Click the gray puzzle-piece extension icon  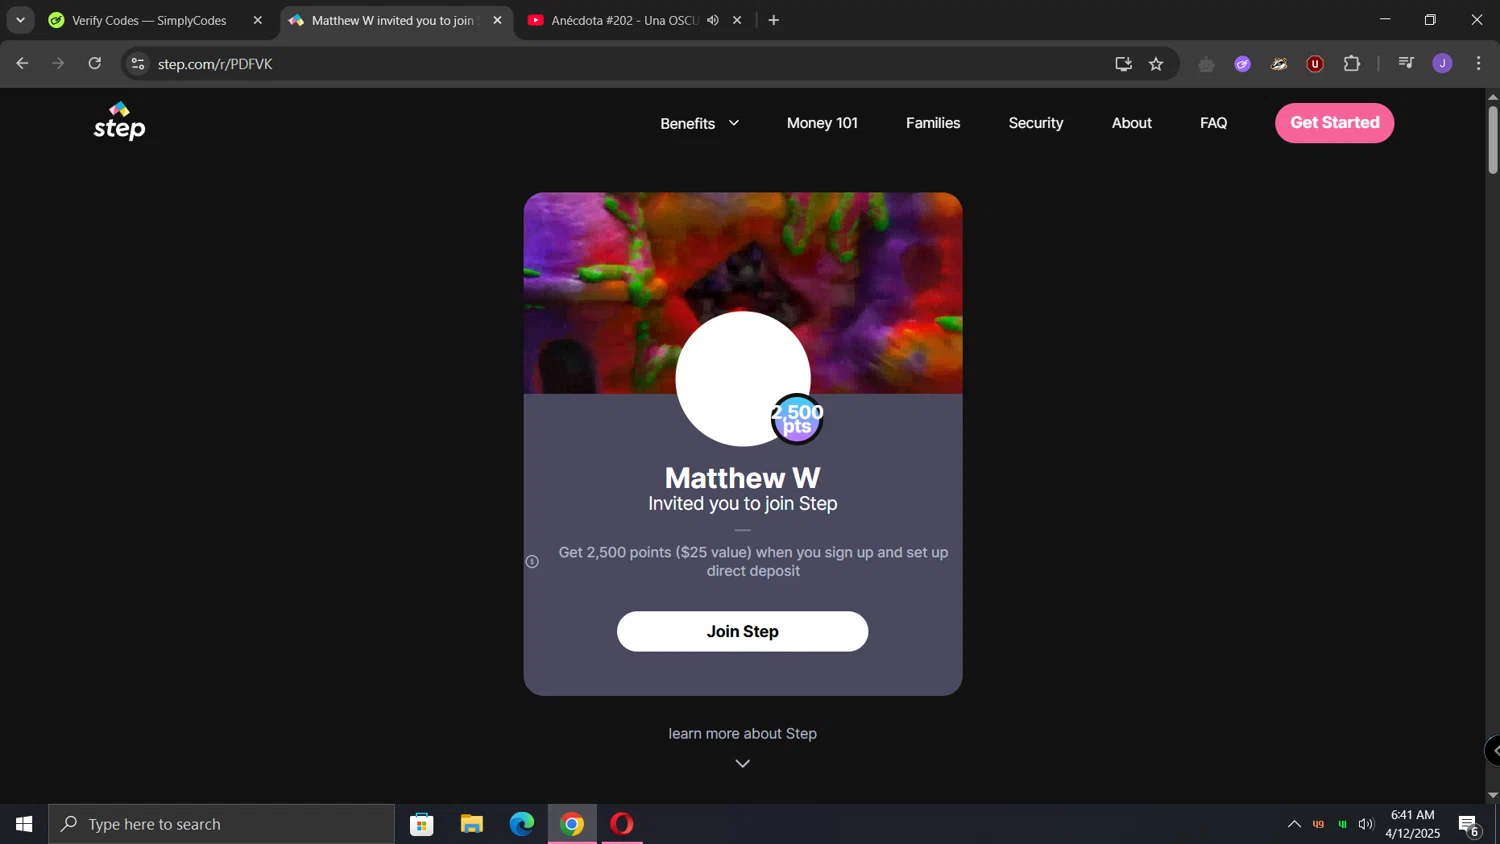[1206, 64]
